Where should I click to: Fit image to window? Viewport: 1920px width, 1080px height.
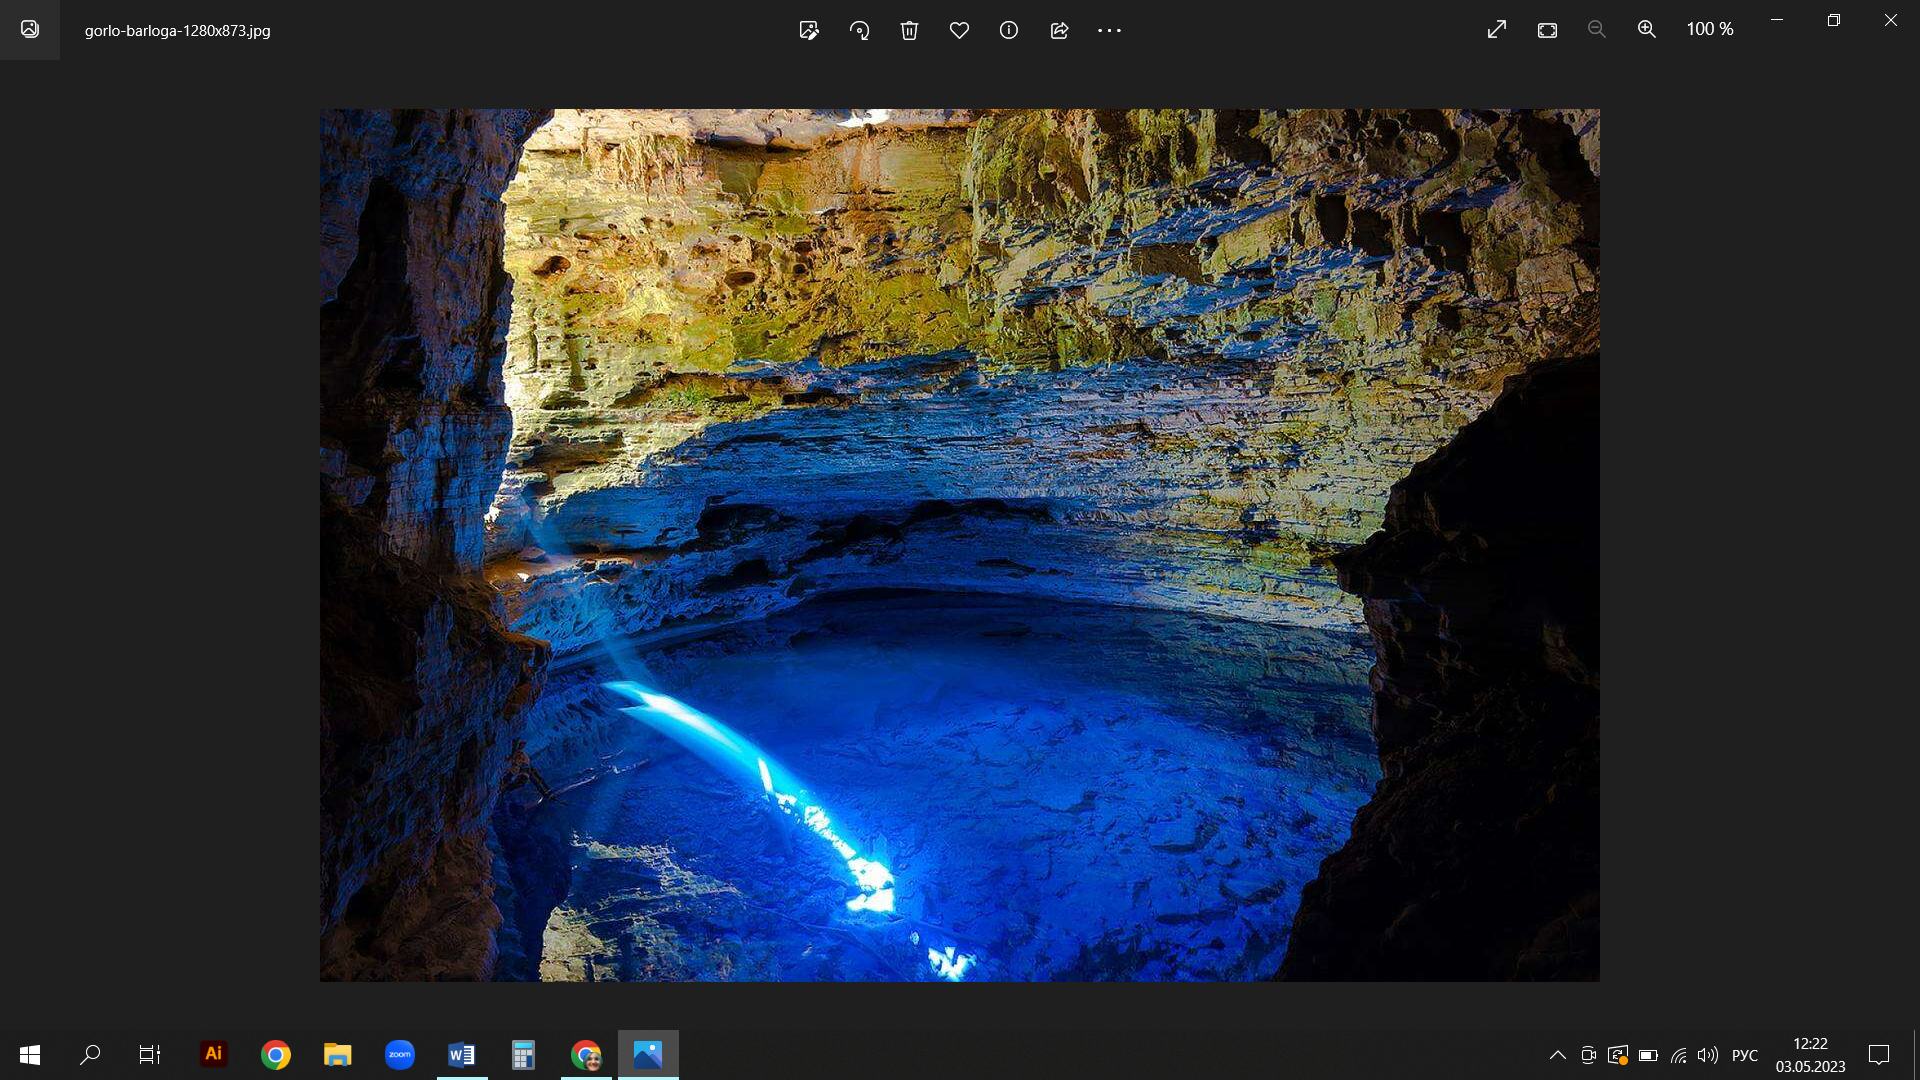pyautogui.click(x=1547, y=30)
